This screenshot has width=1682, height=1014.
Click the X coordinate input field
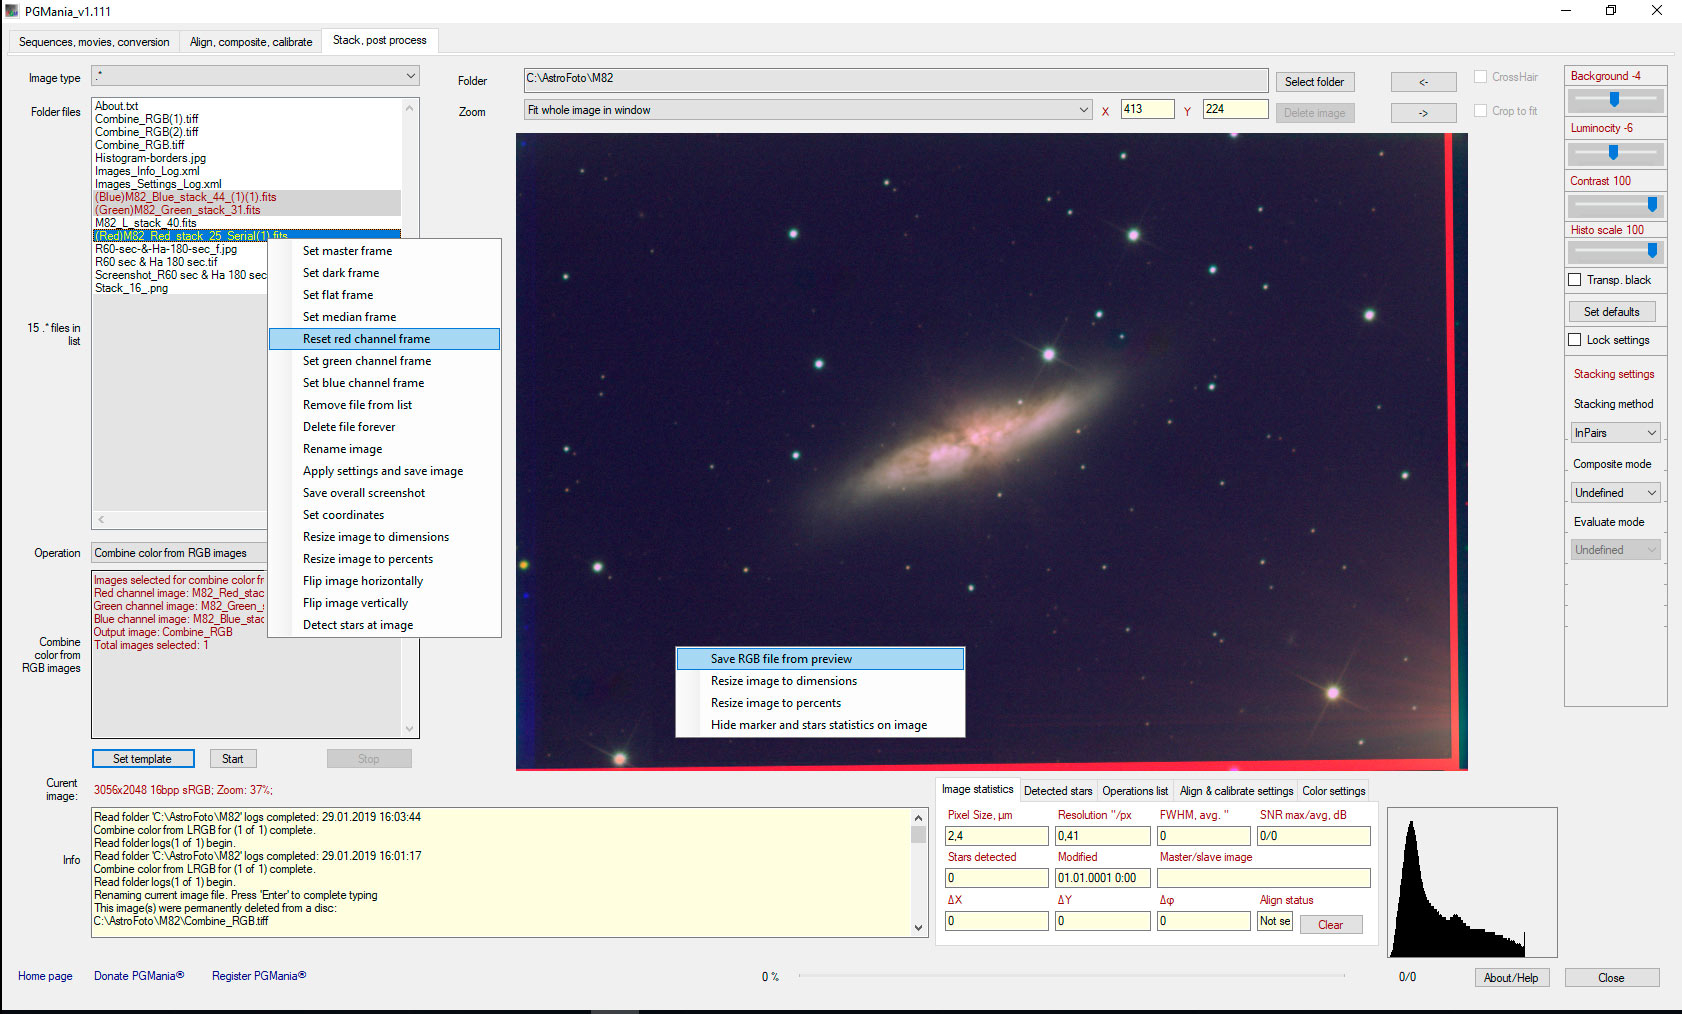pos(1147,109)
